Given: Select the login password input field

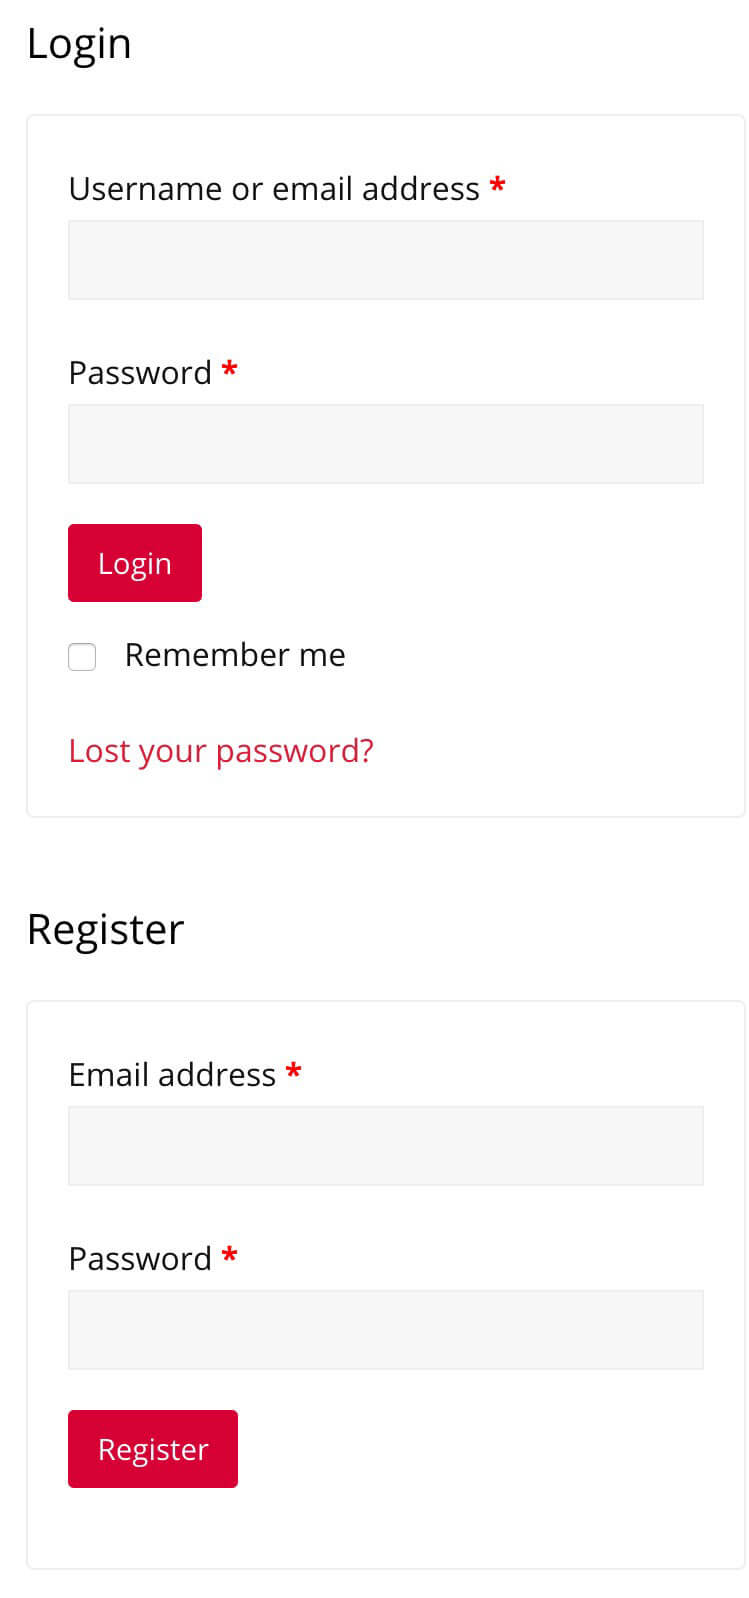Looking at the screenshot, I should click(x=385, y=443).
